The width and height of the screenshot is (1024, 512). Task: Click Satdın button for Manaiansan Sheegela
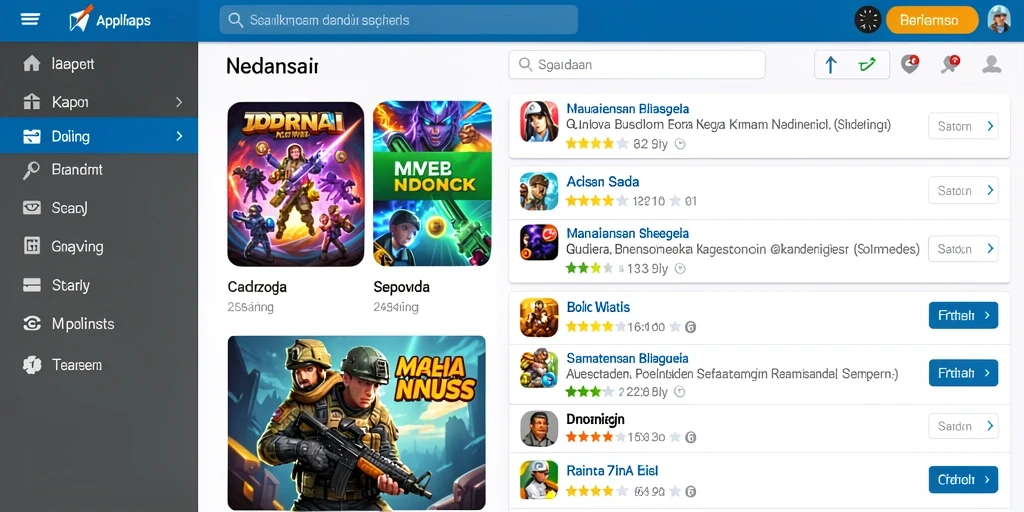(x=963, y=249)
